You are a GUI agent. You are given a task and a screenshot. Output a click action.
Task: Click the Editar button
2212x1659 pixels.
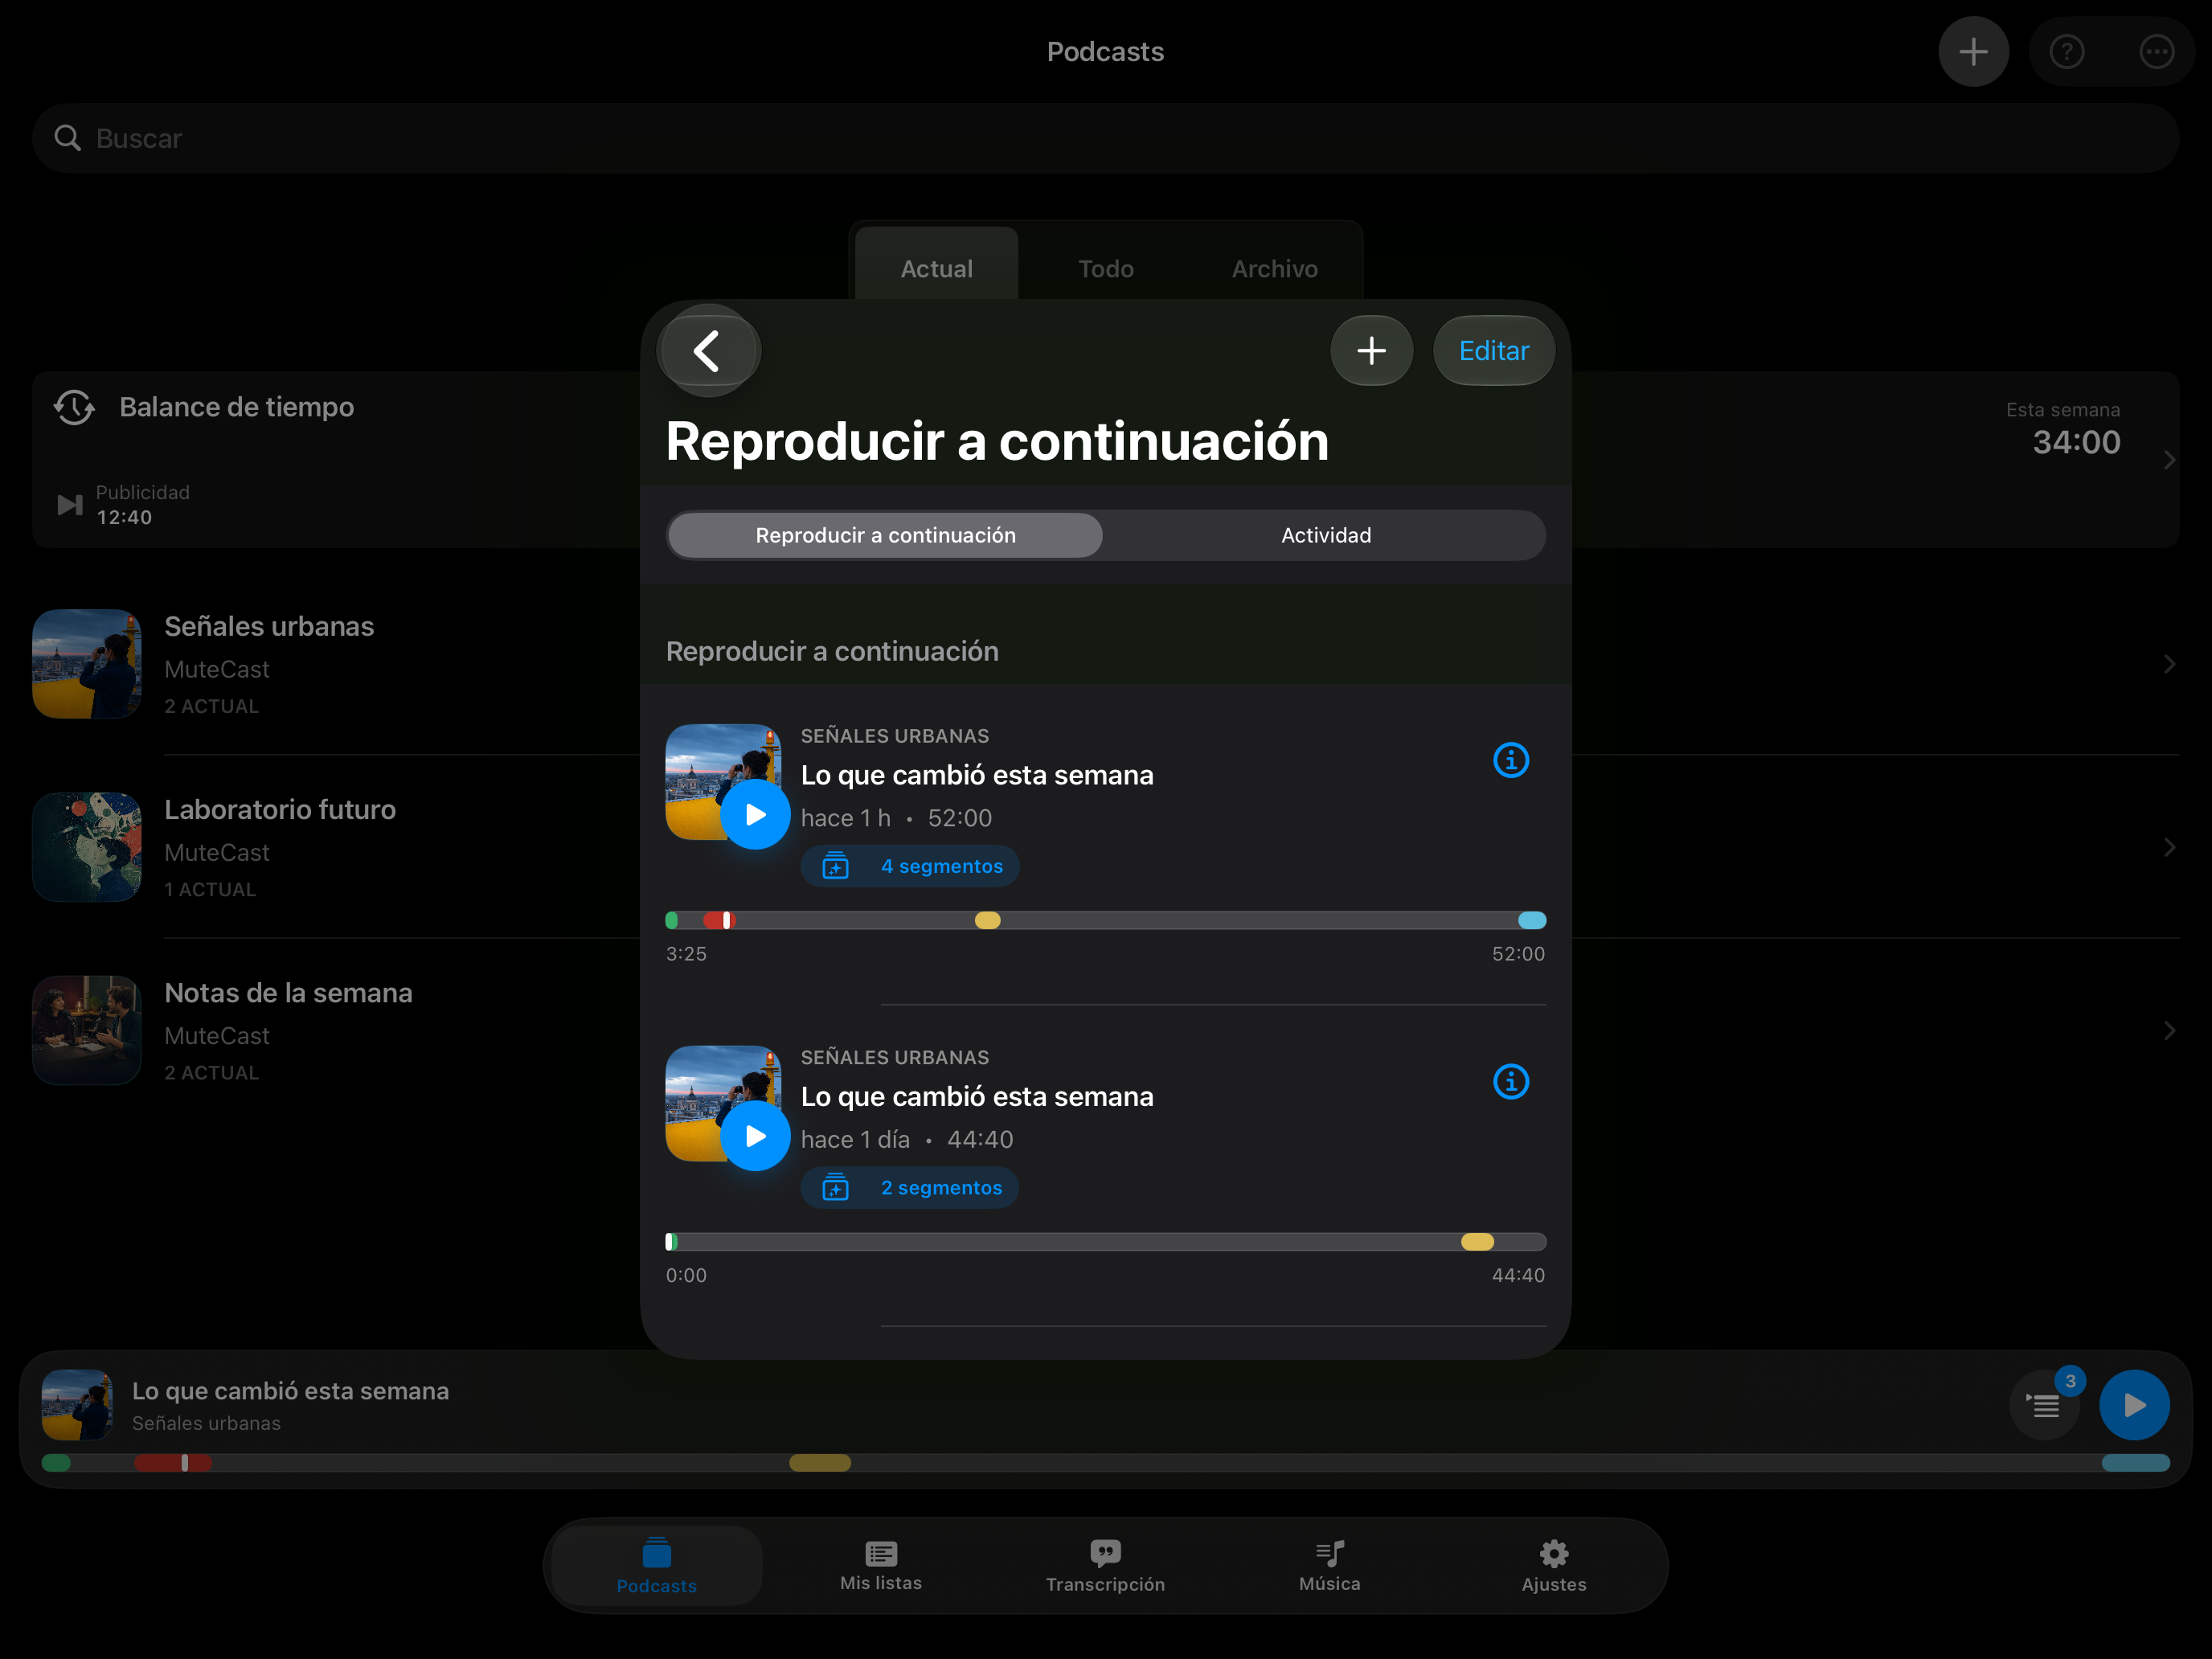coord(1493,351)
